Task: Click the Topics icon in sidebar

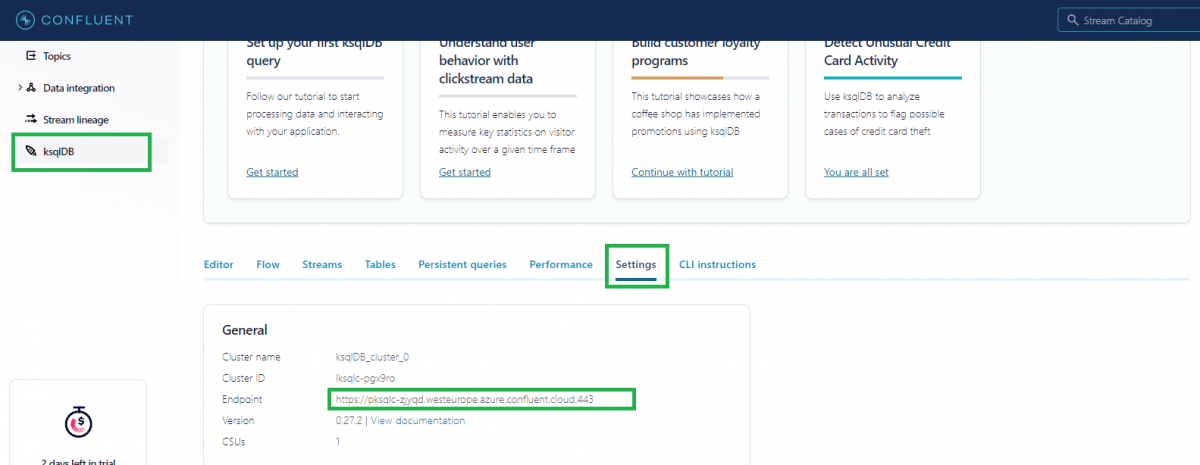Action: coord(31,56)
